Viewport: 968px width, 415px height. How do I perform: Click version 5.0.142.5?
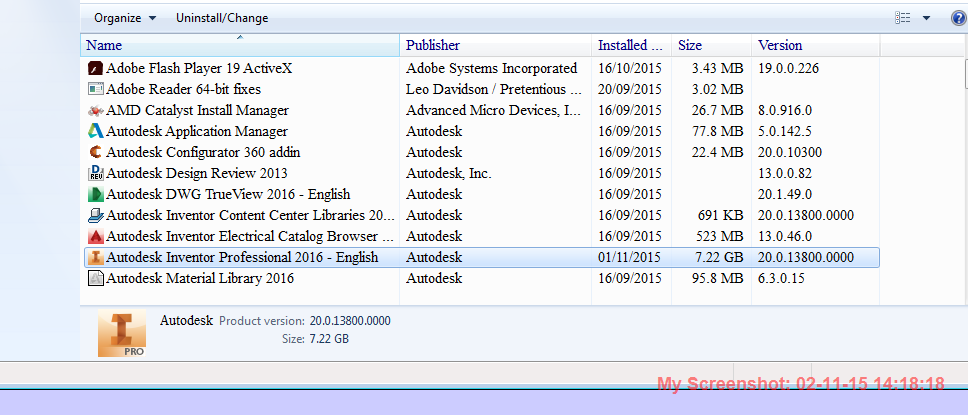pyautogui.click(x=785, y=132)
